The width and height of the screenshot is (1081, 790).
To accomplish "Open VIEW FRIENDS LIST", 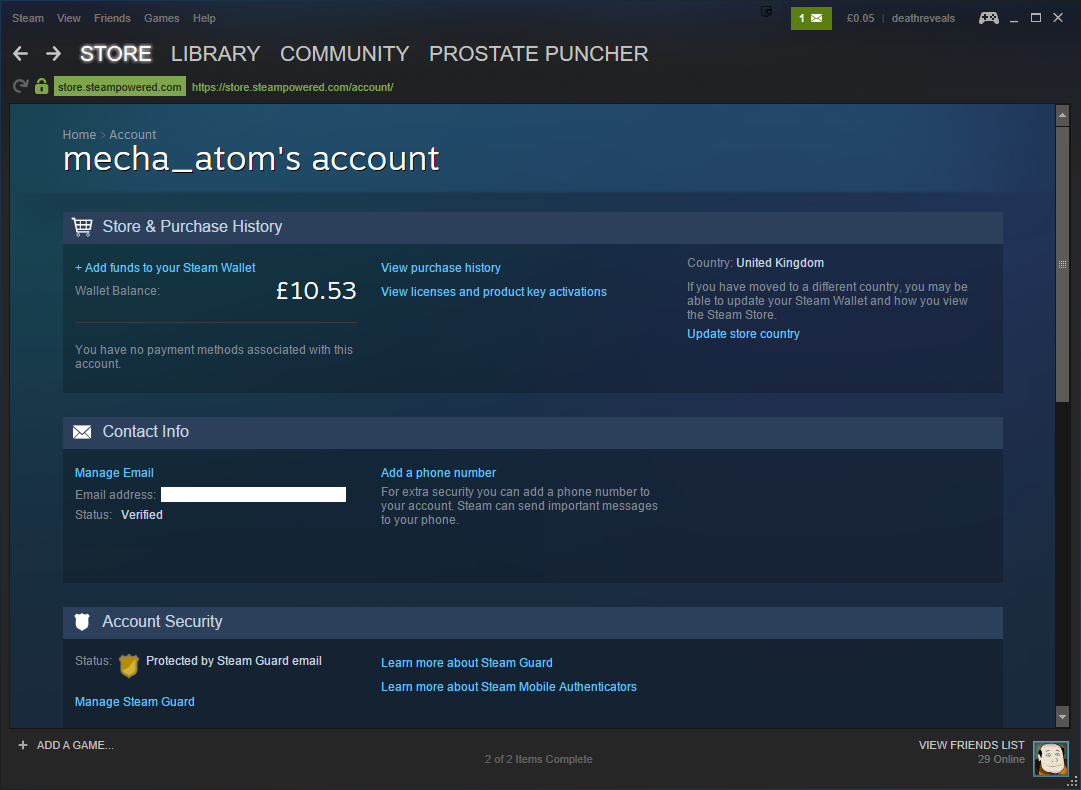I will 971,745.
